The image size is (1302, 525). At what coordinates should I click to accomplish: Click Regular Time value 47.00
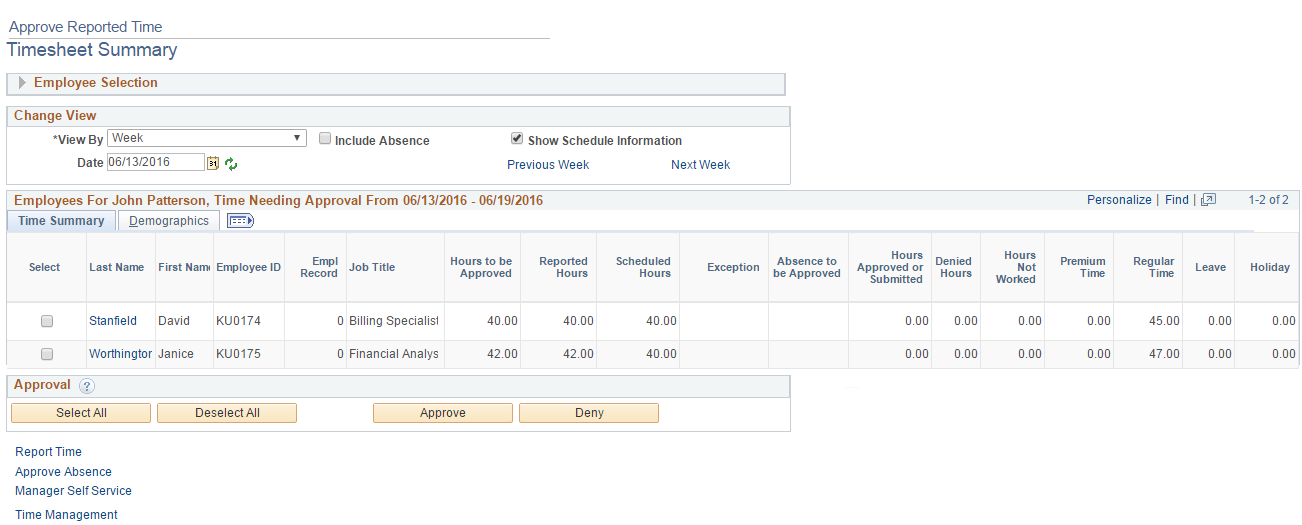click(x=1163, y=354)
